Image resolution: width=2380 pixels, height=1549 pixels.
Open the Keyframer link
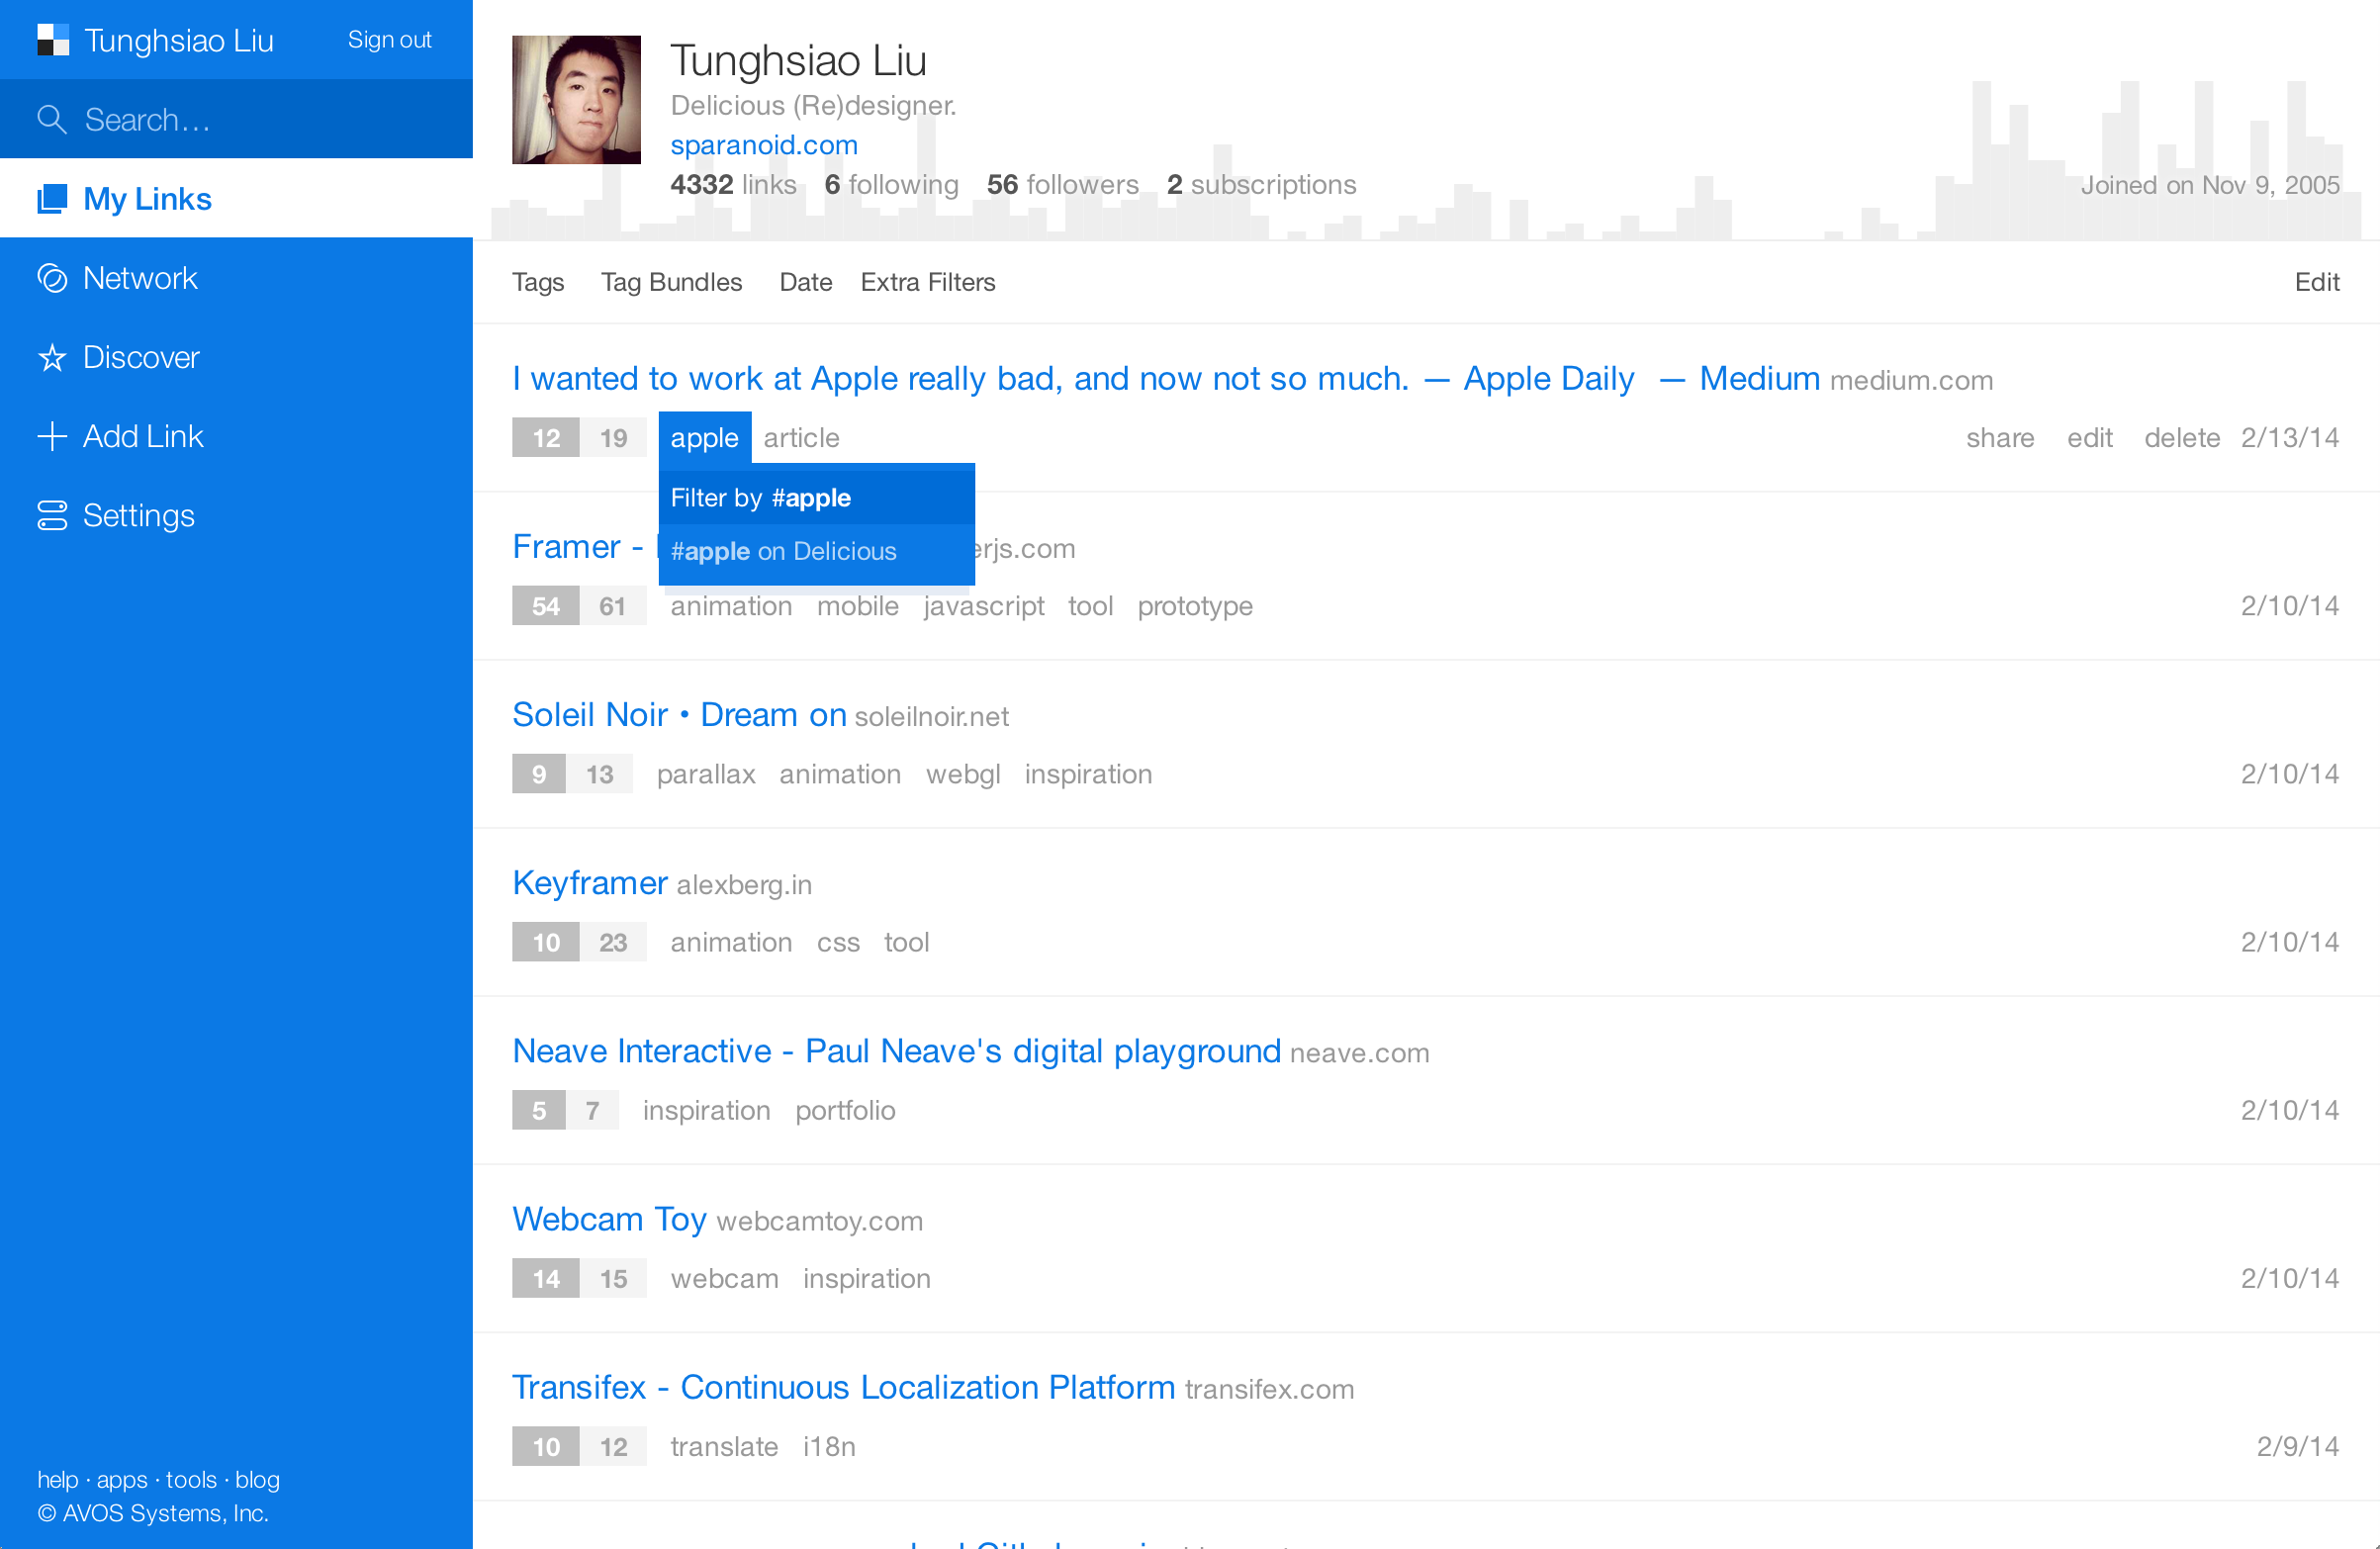tap(590, 883)
